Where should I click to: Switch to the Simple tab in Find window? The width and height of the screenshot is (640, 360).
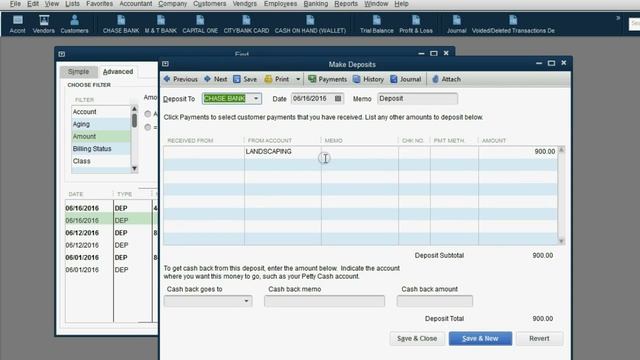(x=78, y=71)
